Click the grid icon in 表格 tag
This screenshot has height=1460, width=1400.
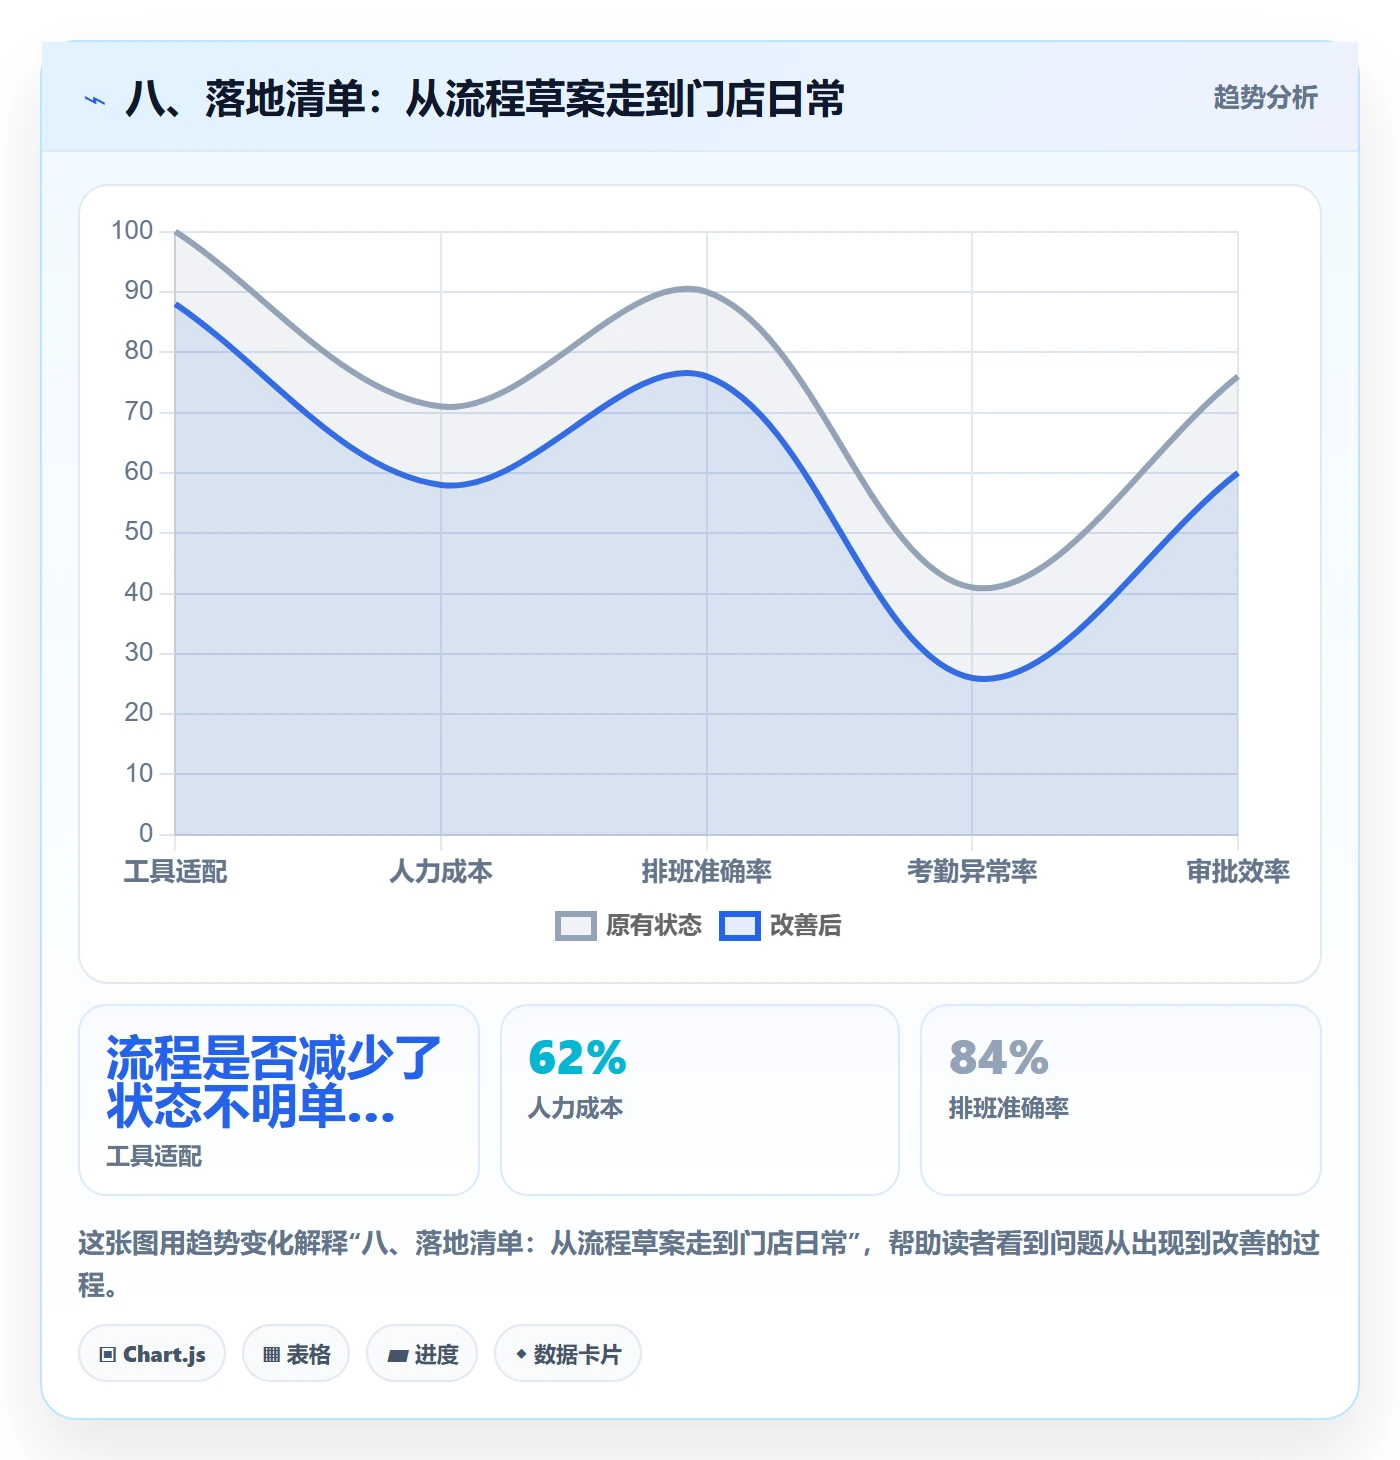271,1355
